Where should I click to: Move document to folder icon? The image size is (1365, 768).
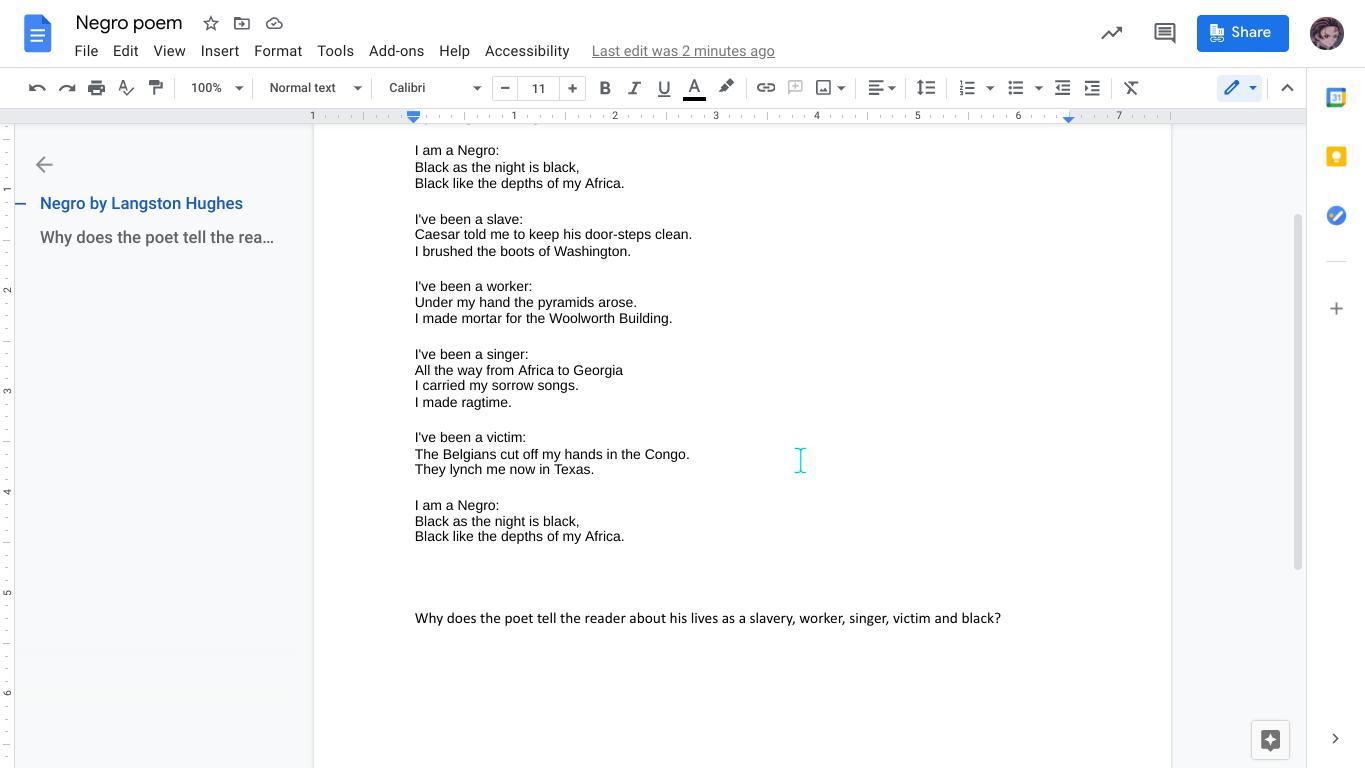coord(242,23)
